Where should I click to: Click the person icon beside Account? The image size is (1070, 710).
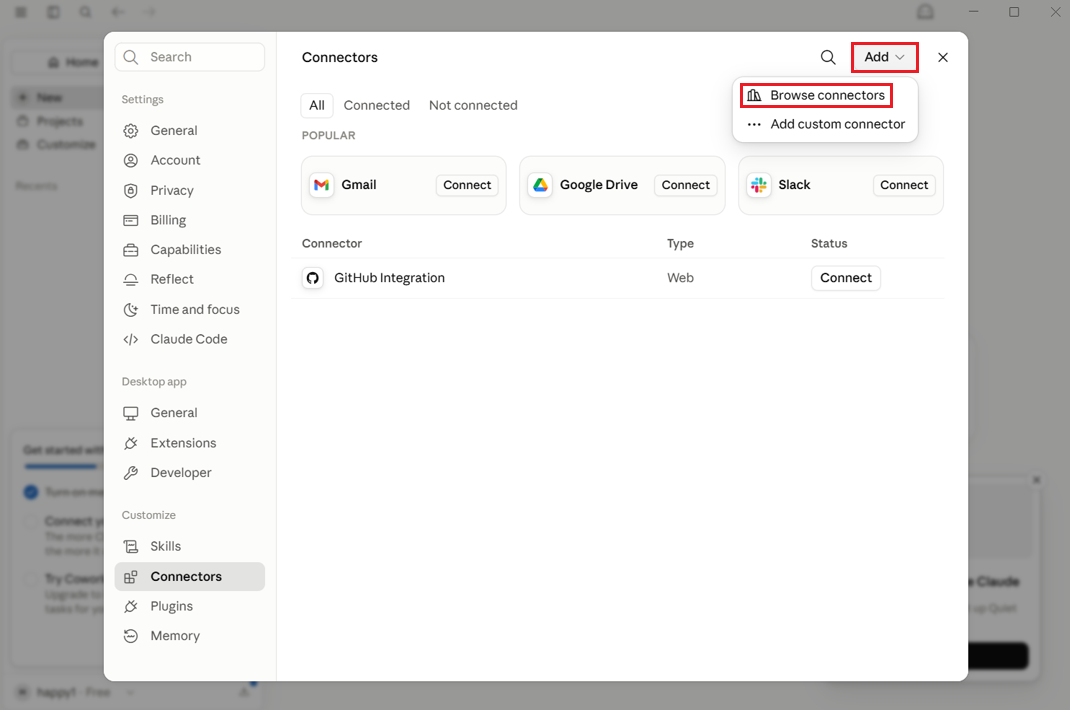pos(130,160)
